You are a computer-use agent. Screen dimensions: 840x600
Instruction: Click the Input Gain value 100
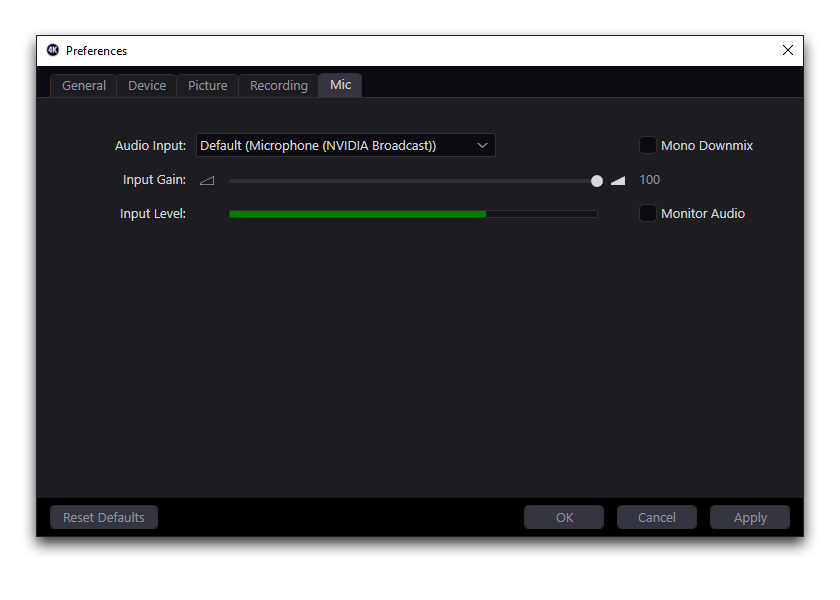[650, 181]
